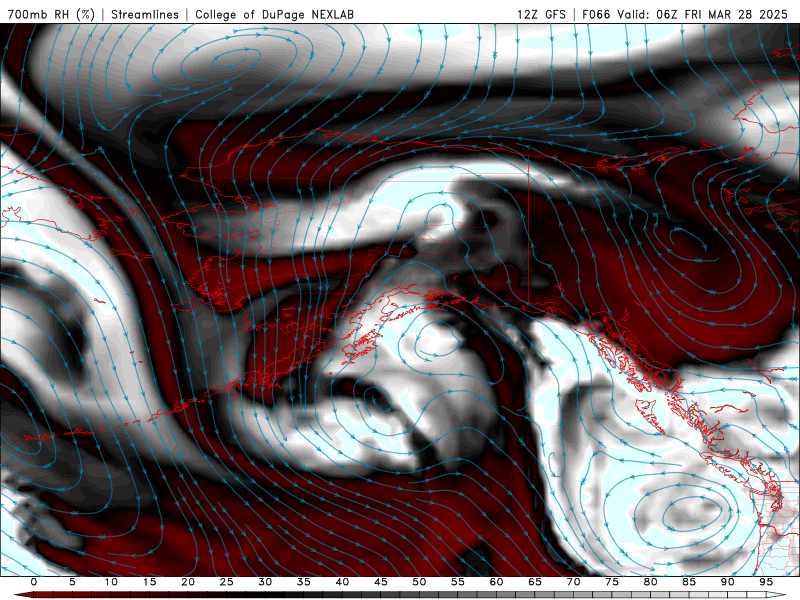Screen dimensions: 800x600
Task: Select the "12Z GFS" model run label
Action: pos(541,14)
